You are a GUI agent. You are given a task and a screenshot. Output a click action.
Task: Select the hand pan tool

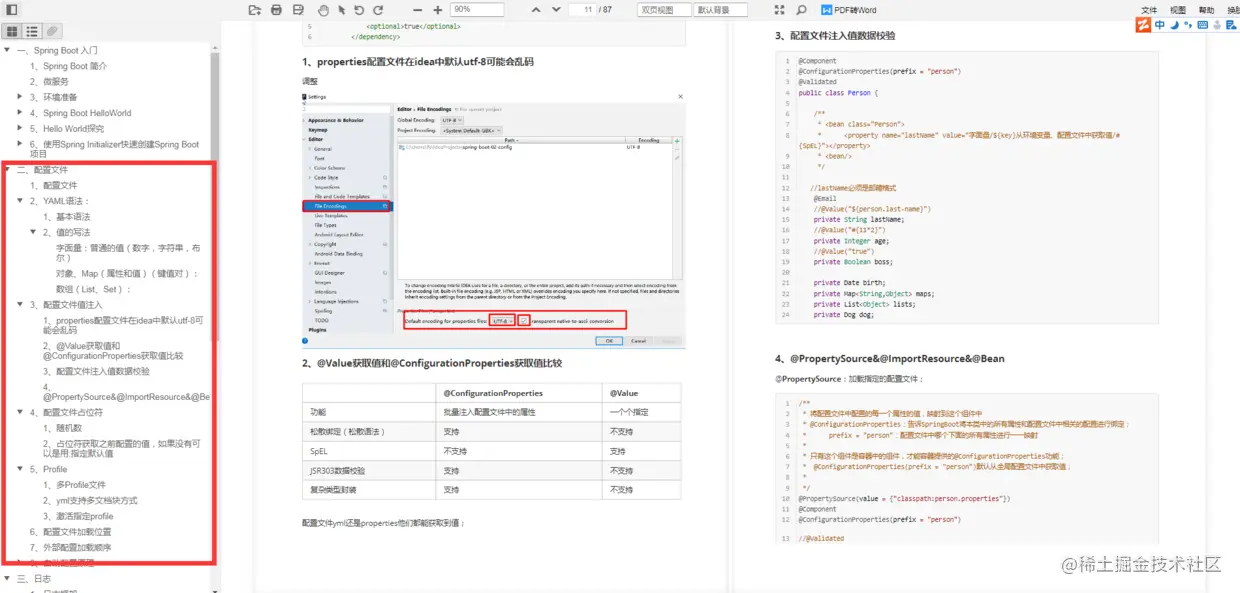click(324, 9)
